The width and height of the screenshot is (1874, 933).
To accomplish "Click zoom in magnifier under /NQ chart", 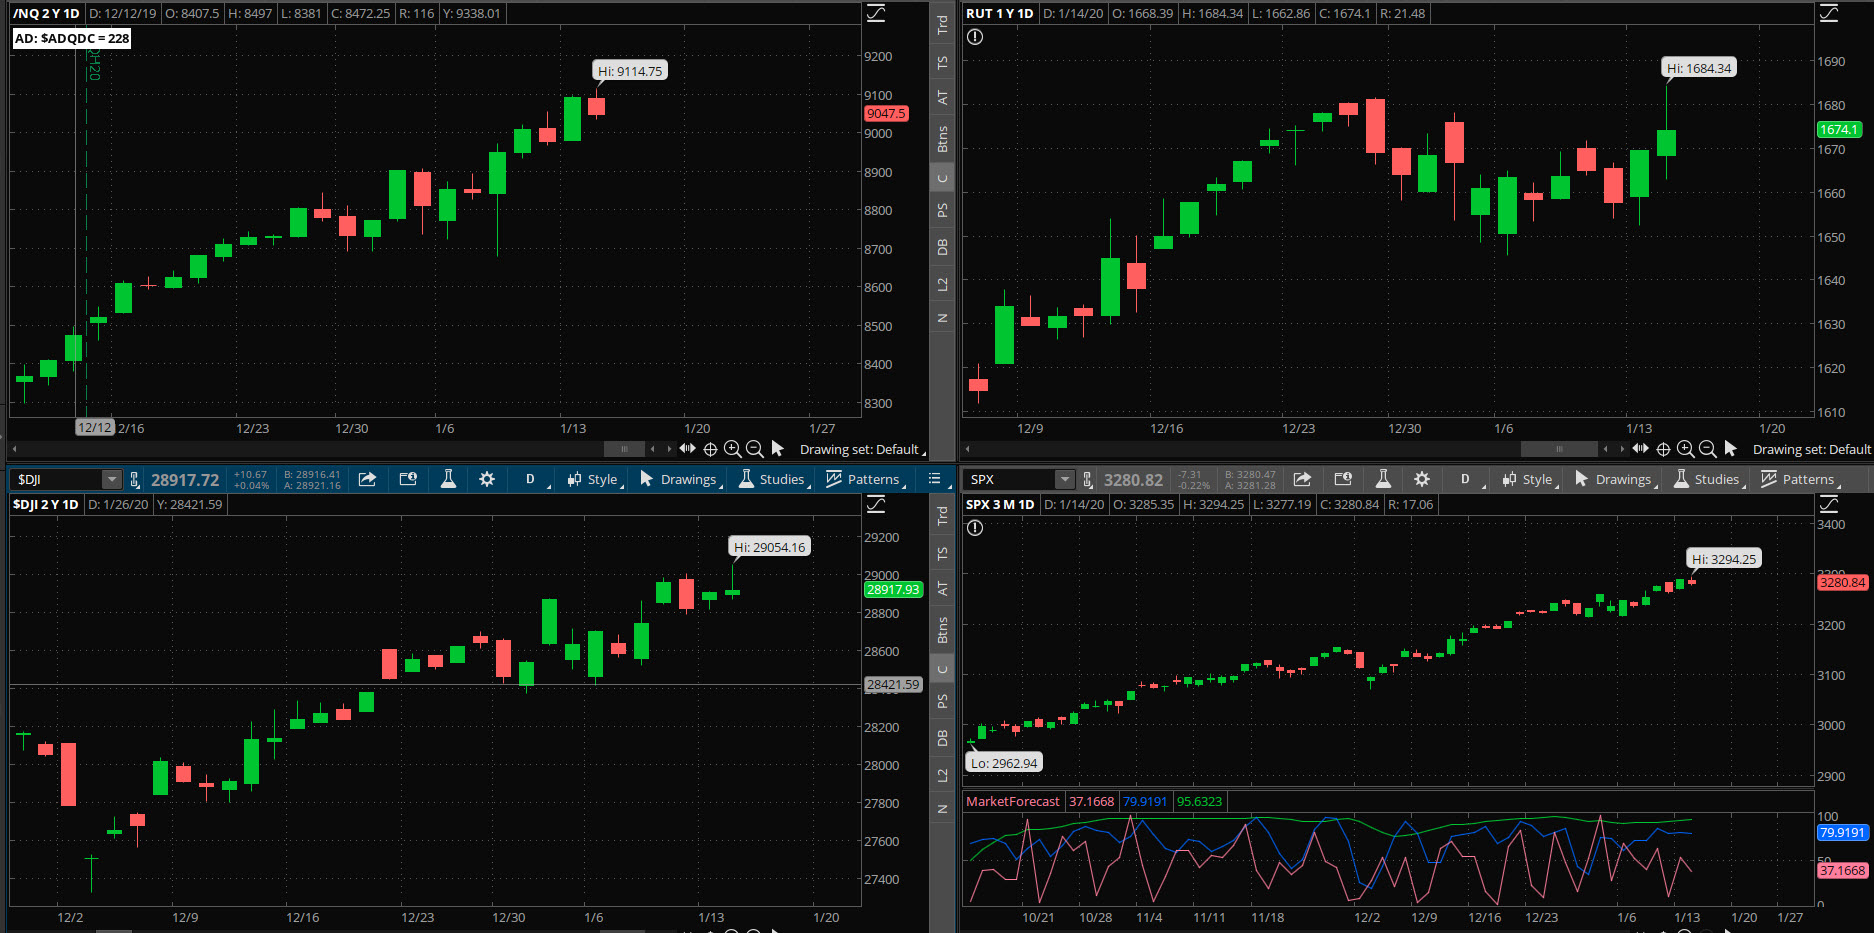I will pyautogui.click(x=732, y=449).
